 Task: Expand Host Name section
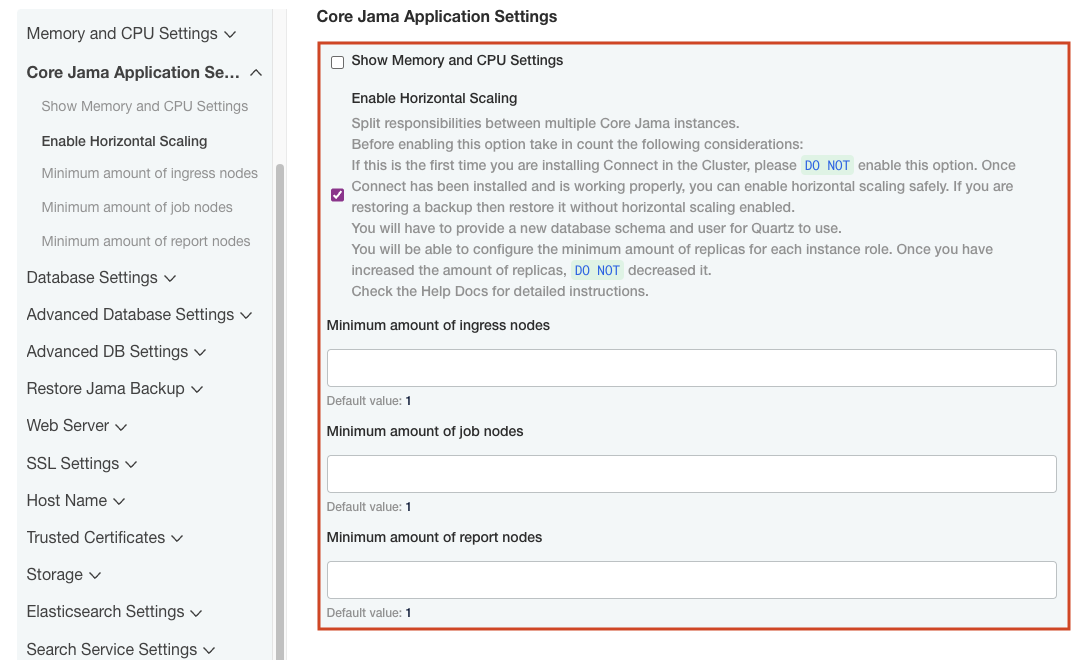click(76, 500)
